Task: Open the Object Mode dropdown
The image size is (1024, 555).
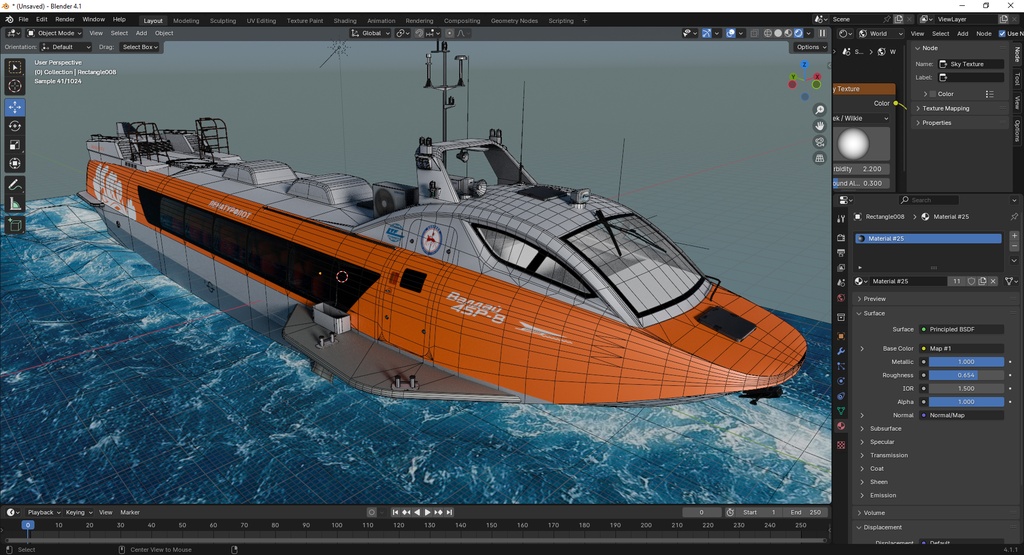Action: click(x=55, y=33)
